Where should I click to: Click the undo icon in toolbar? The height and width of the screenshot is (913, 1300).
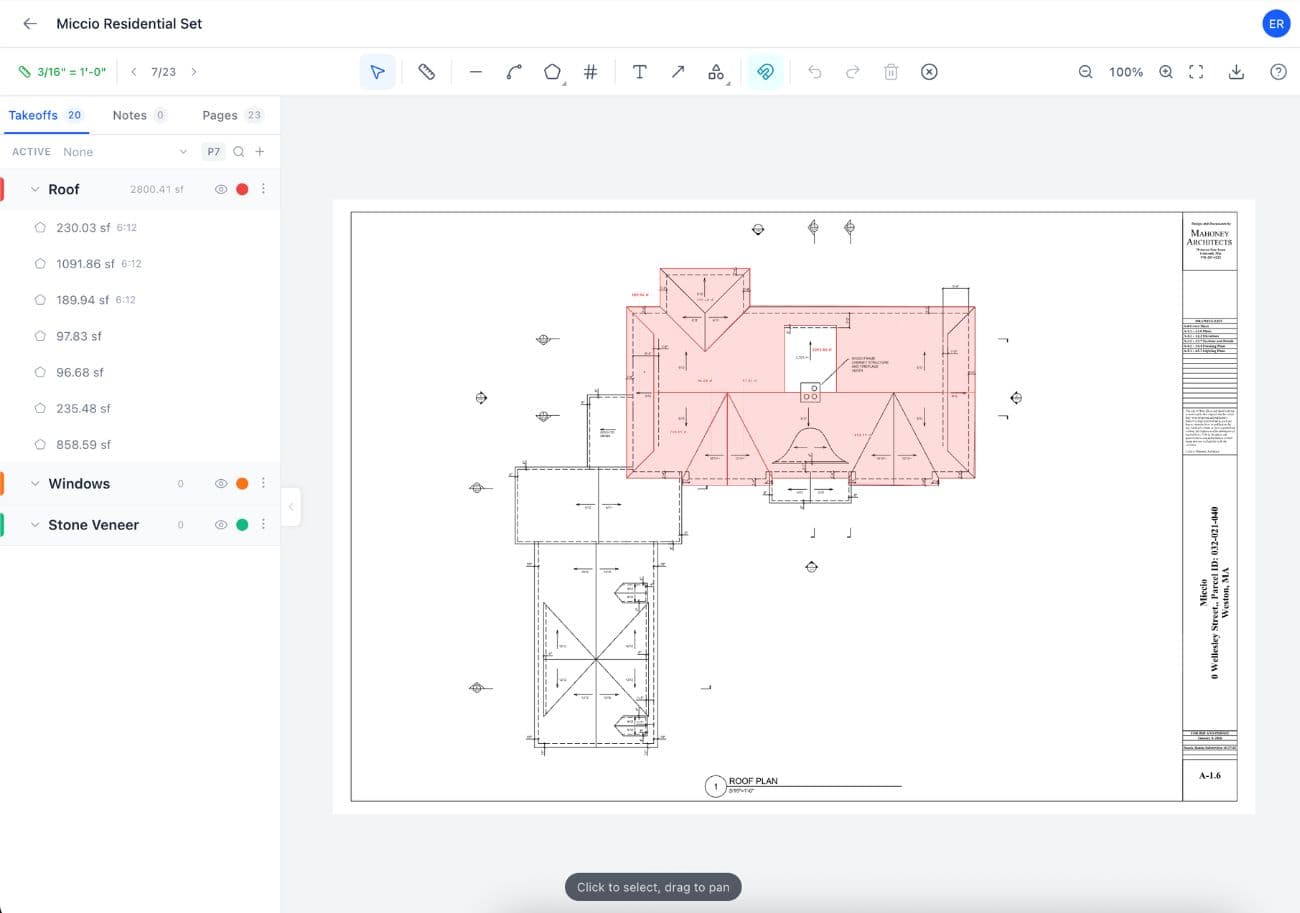(x=815, y=71)
